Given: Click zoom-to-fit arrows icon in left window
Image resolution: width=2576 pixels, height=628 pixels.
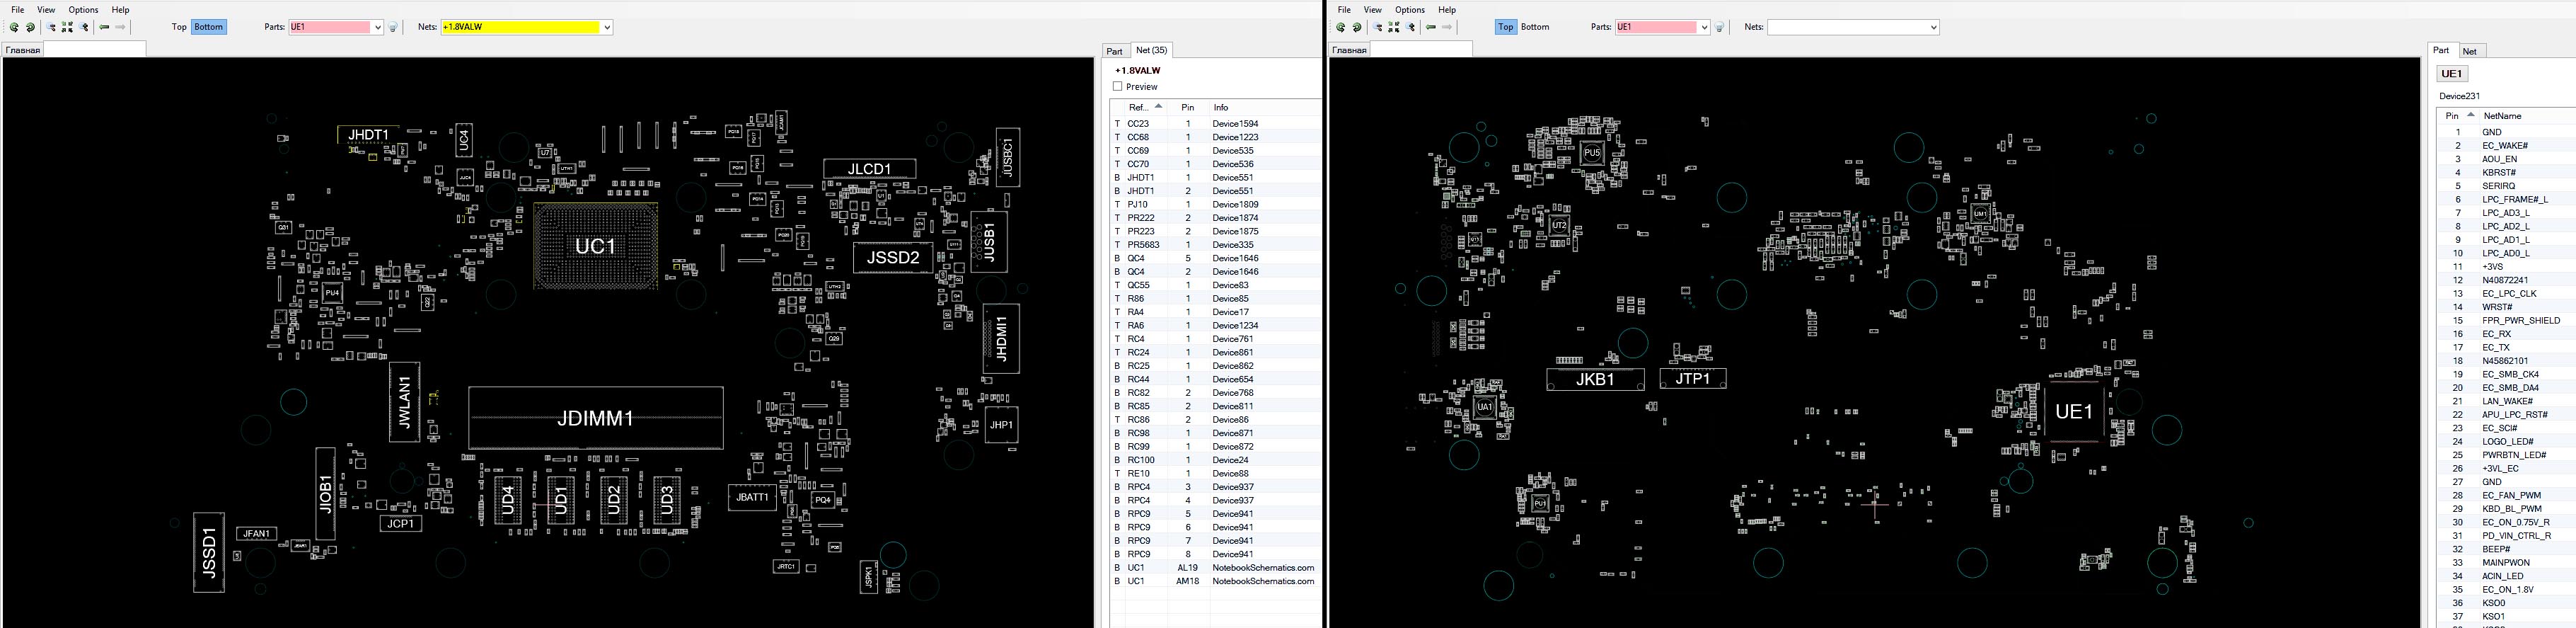Looking at the screenshot, I should 68,28.
